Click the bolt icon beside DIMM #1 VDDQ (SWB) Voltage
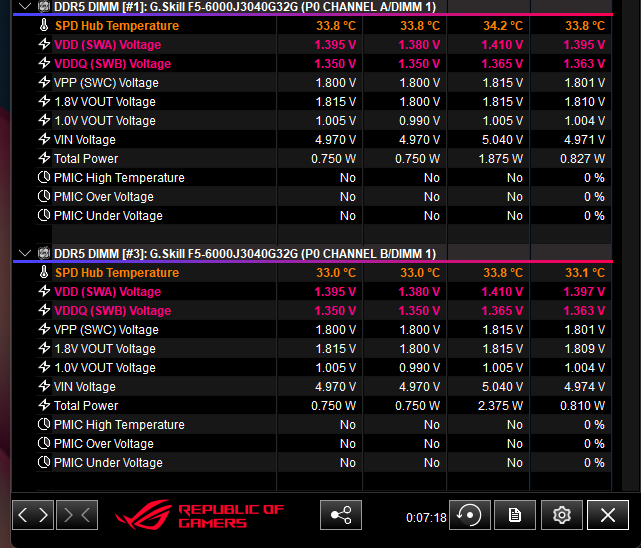This screenshot has width=641, height=548. click(44, 63)
